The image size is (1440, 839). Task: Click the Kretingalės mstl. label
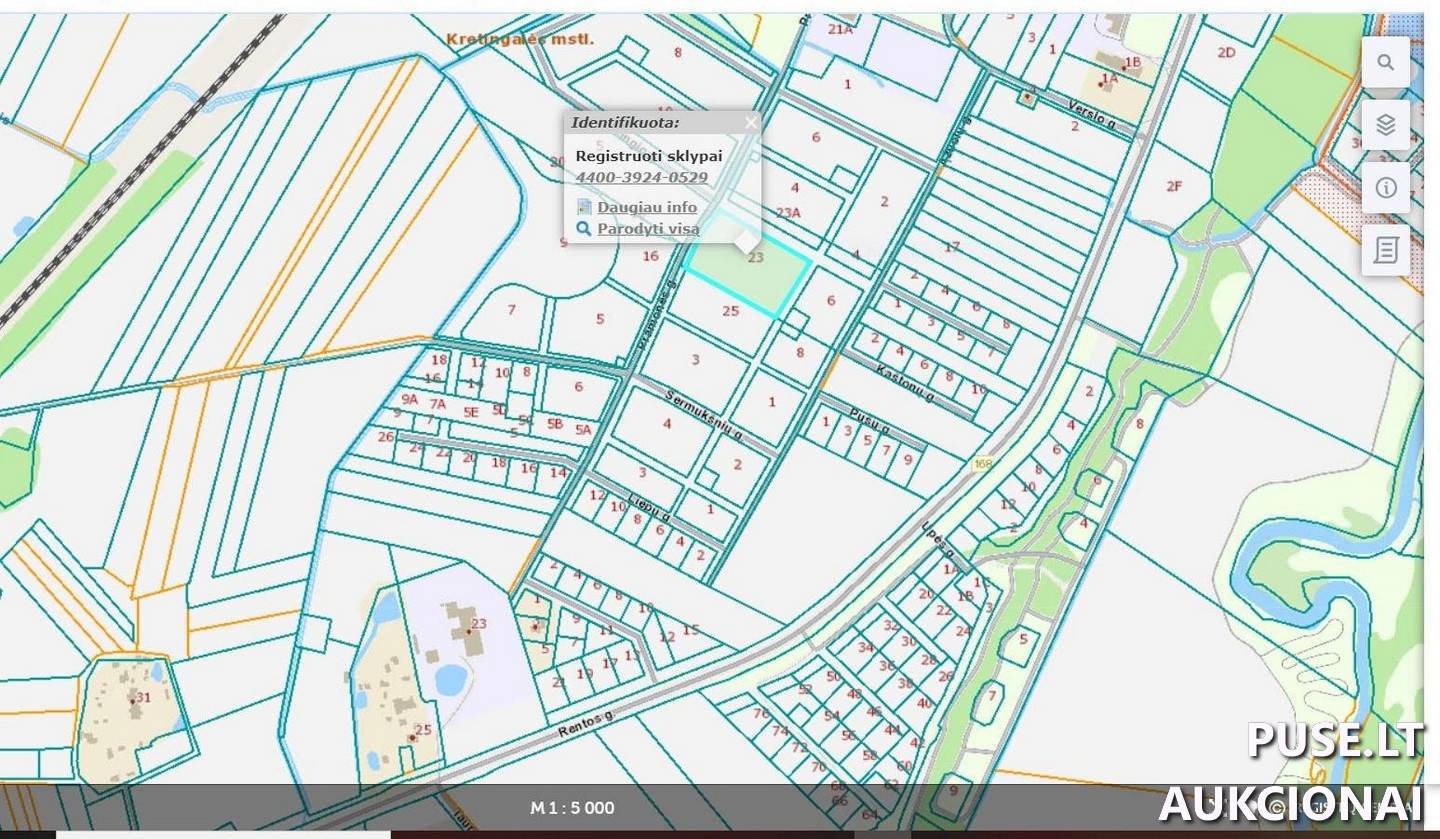(x=520, y=40)
